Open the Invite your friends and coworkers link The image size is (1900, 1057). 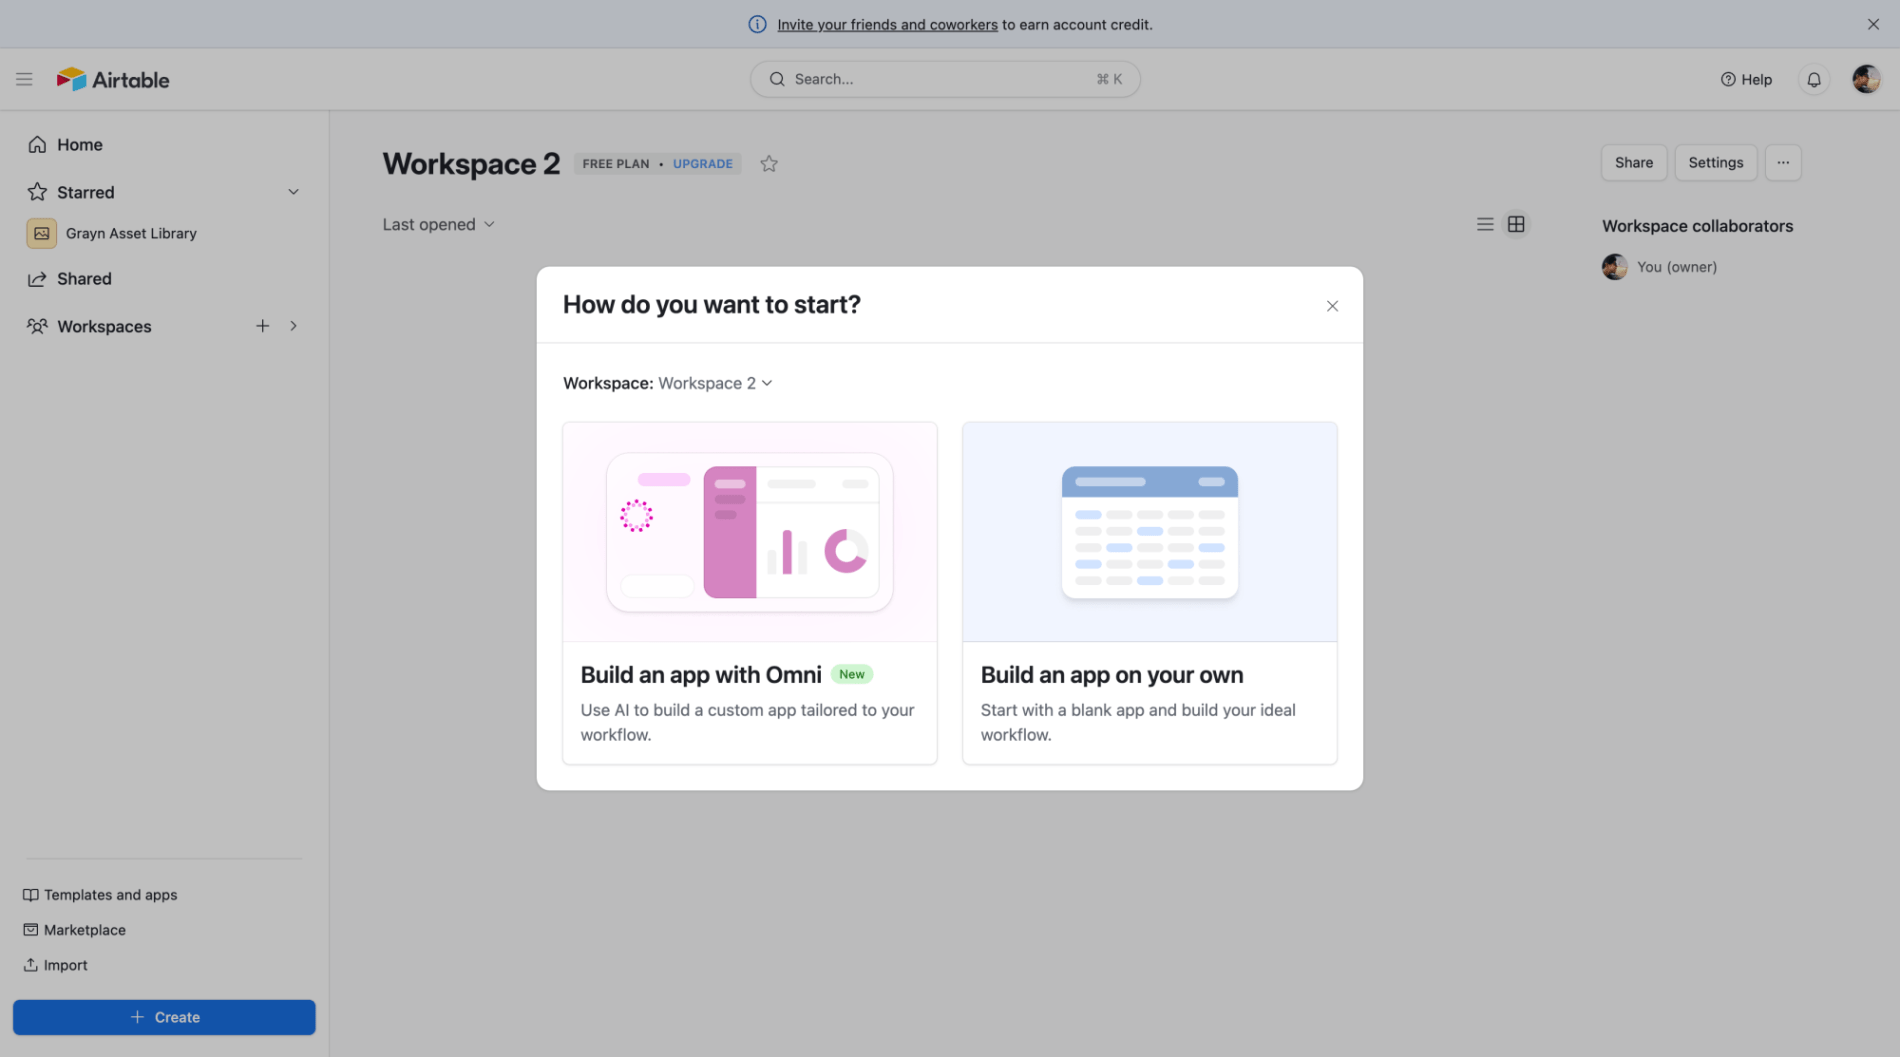coord(887,24)
